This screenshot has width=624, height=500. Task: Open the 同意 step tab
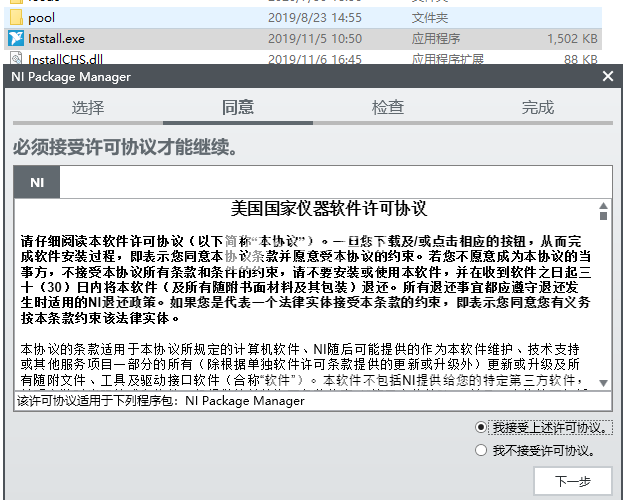238,108
